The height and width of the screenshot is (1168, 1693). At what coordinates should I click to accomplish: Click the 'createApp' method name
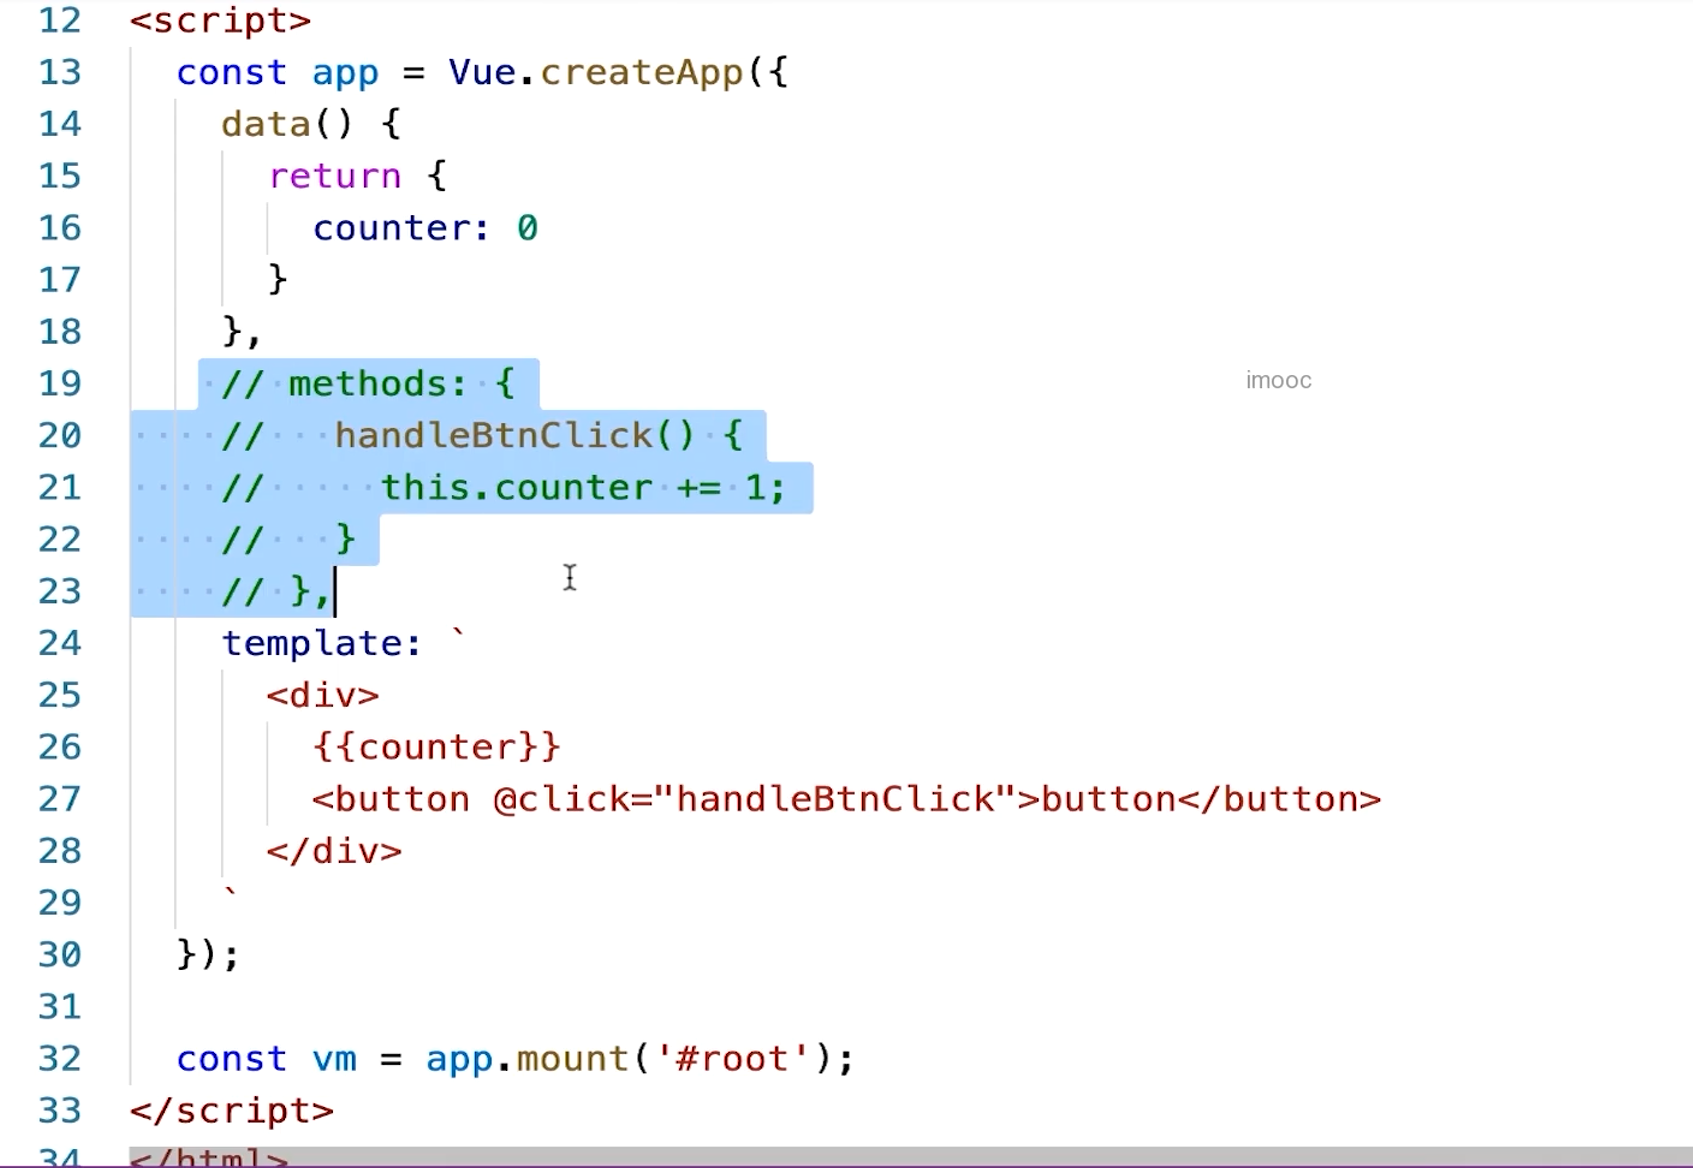pyautogui.click(x=642, y=72)
